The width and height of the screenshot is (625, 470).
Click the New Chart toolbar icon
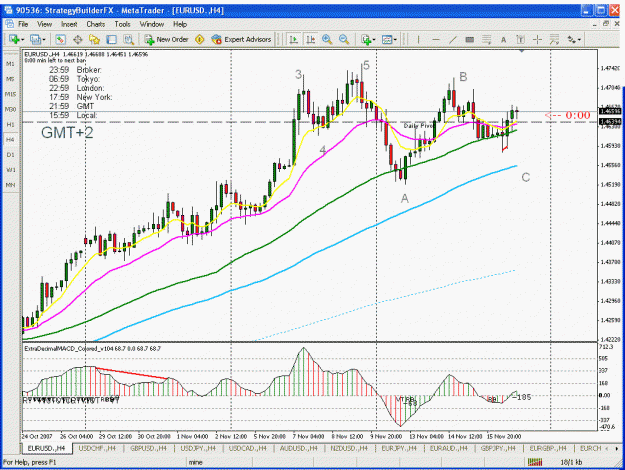(x=14, y=39)
